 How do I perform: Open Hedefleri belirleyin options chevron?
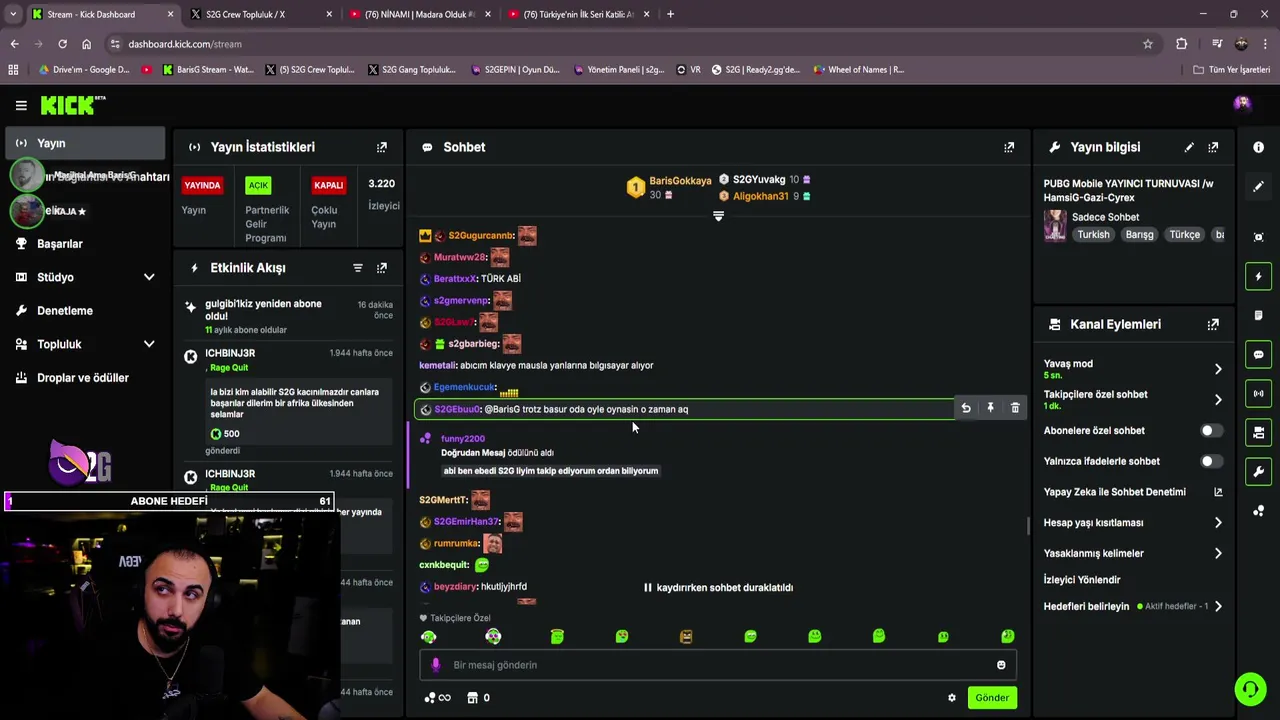tap(1218, 606)
